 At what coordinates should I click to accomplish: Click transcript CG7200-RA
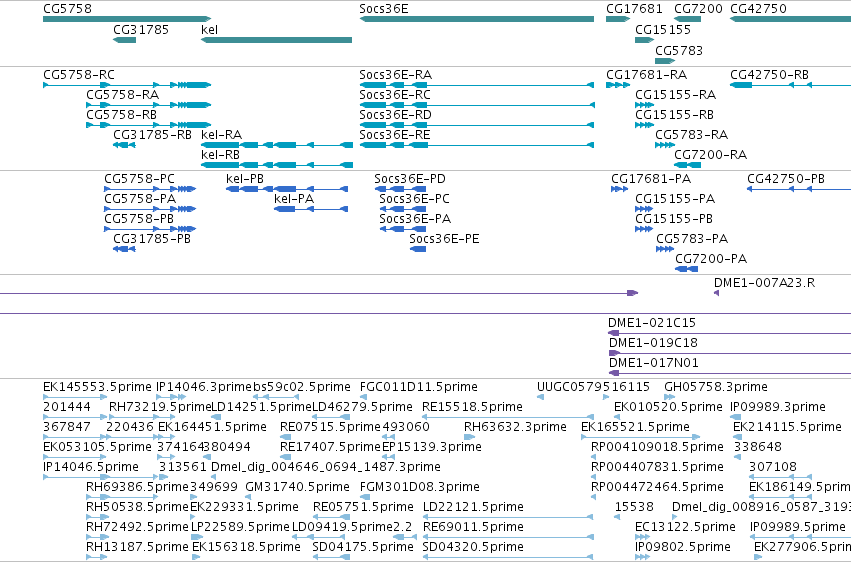click(687, 165)
